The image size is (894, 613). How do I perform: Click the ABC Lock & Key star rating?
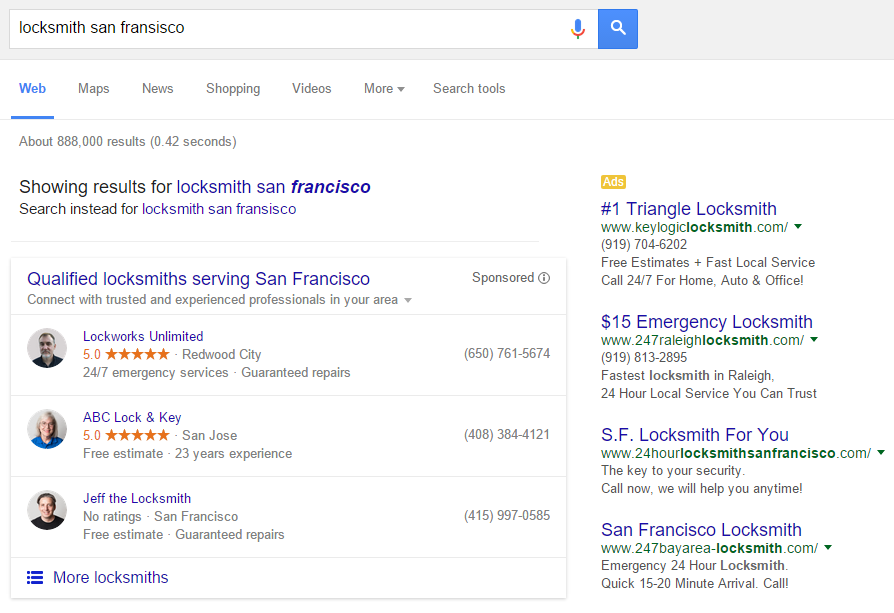click(x=137, y=435)
